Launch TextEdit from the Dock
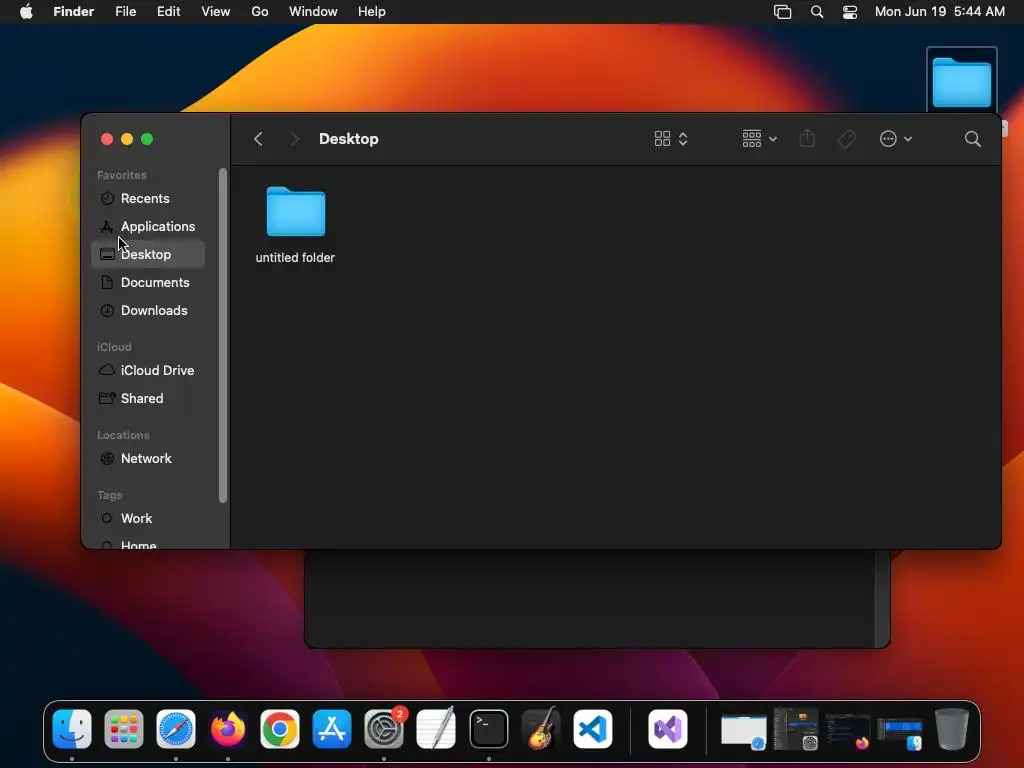 436,729
